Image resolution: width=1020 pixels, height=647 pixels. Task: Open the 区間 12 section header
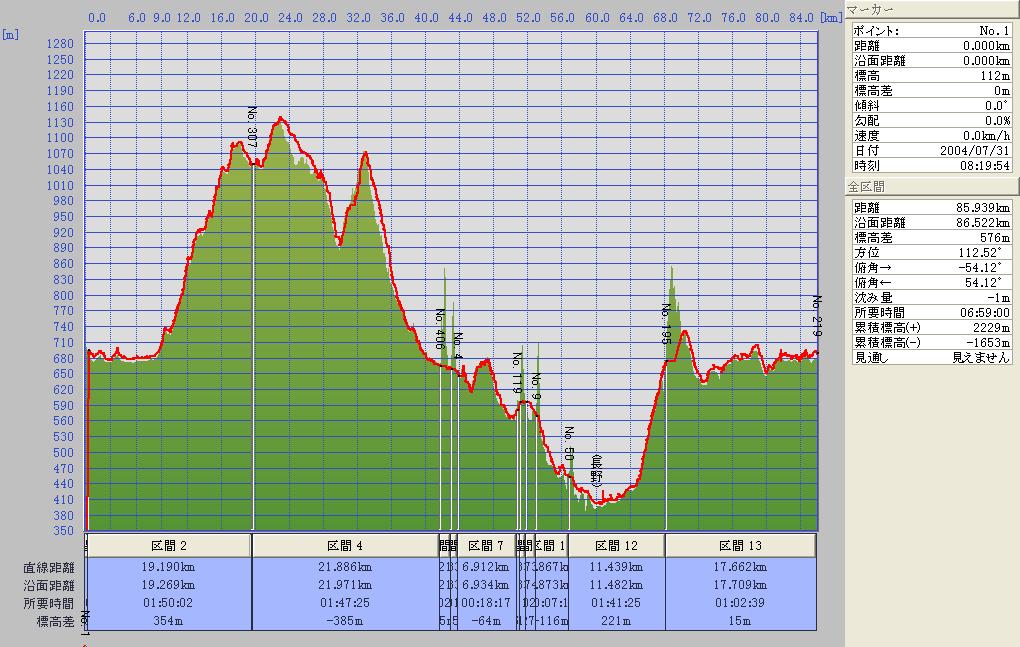pyautogui.click(x=616, y=546)
